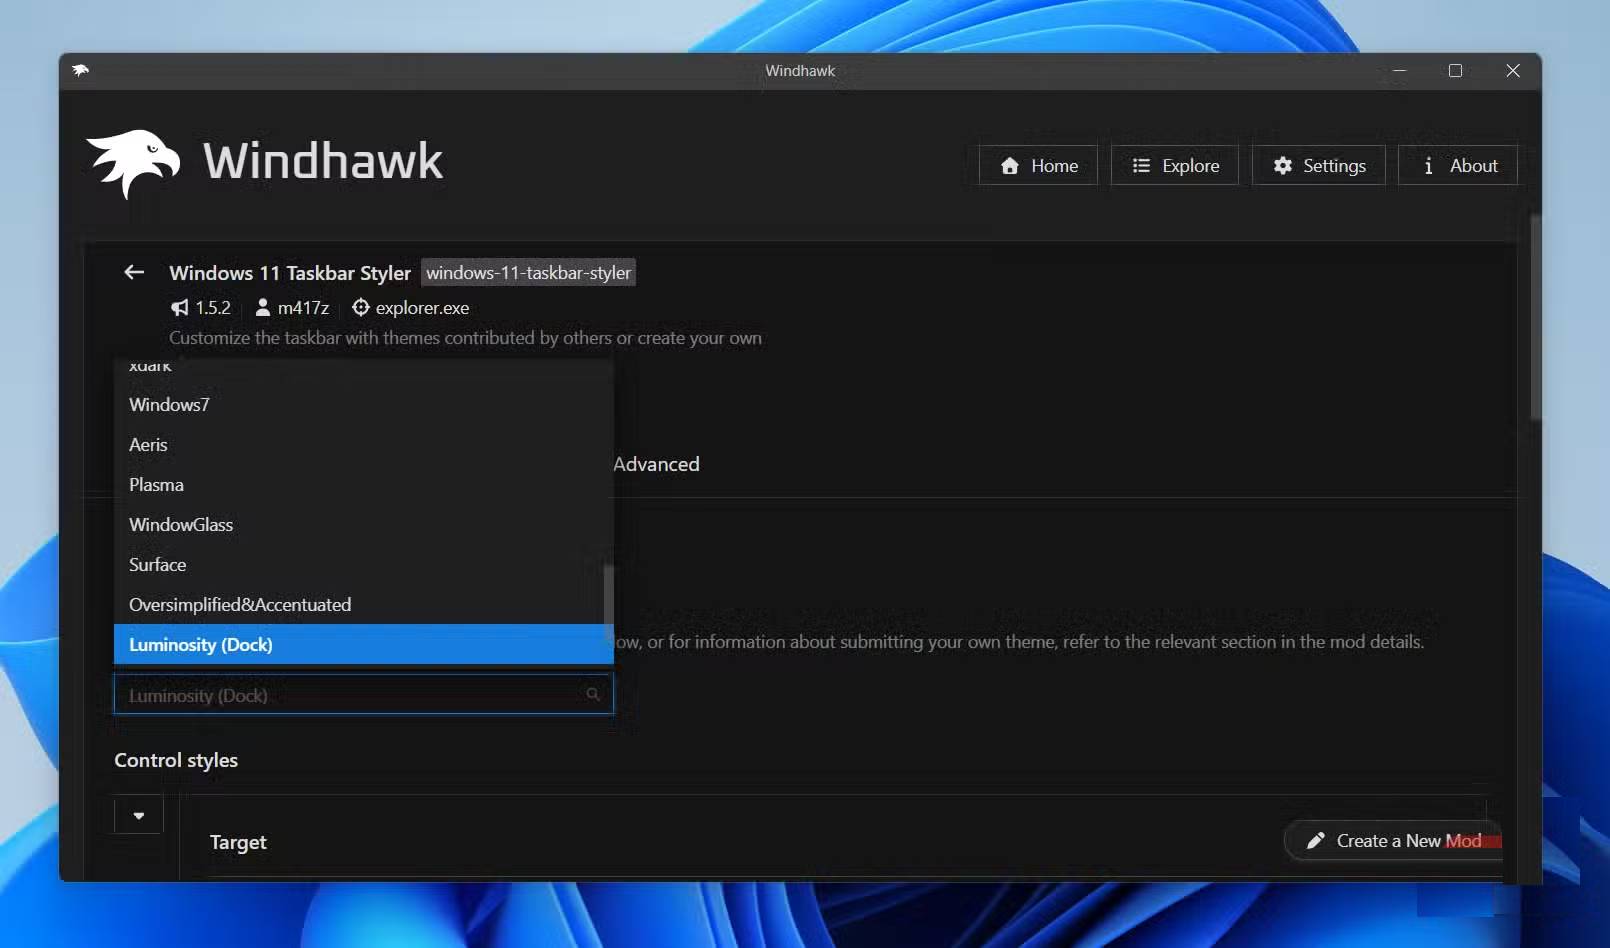Click the theme search input field
1610x948 pixels.
pyautogui.click(x=350, y=695)
